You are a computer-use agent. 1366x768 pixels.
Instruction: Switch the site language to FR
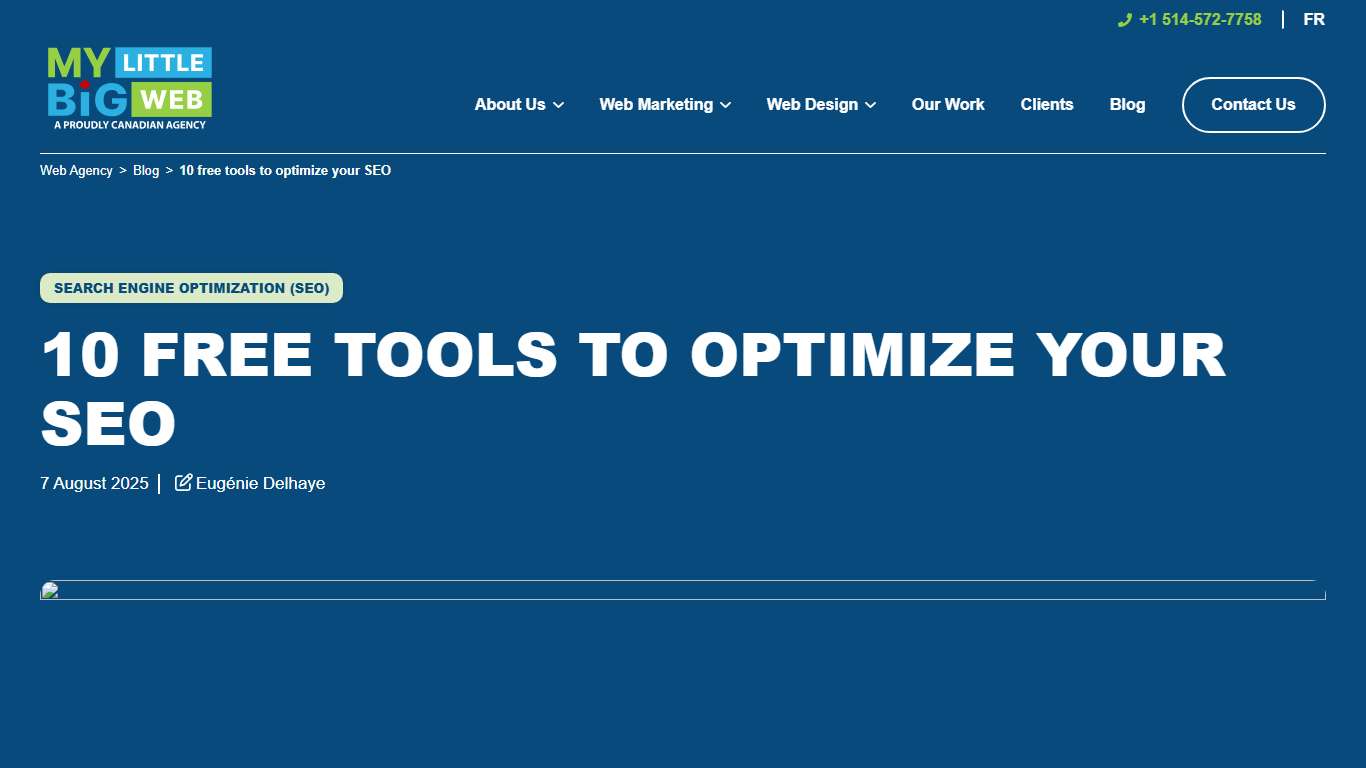pyautogui.click(x=1313, y=19)
